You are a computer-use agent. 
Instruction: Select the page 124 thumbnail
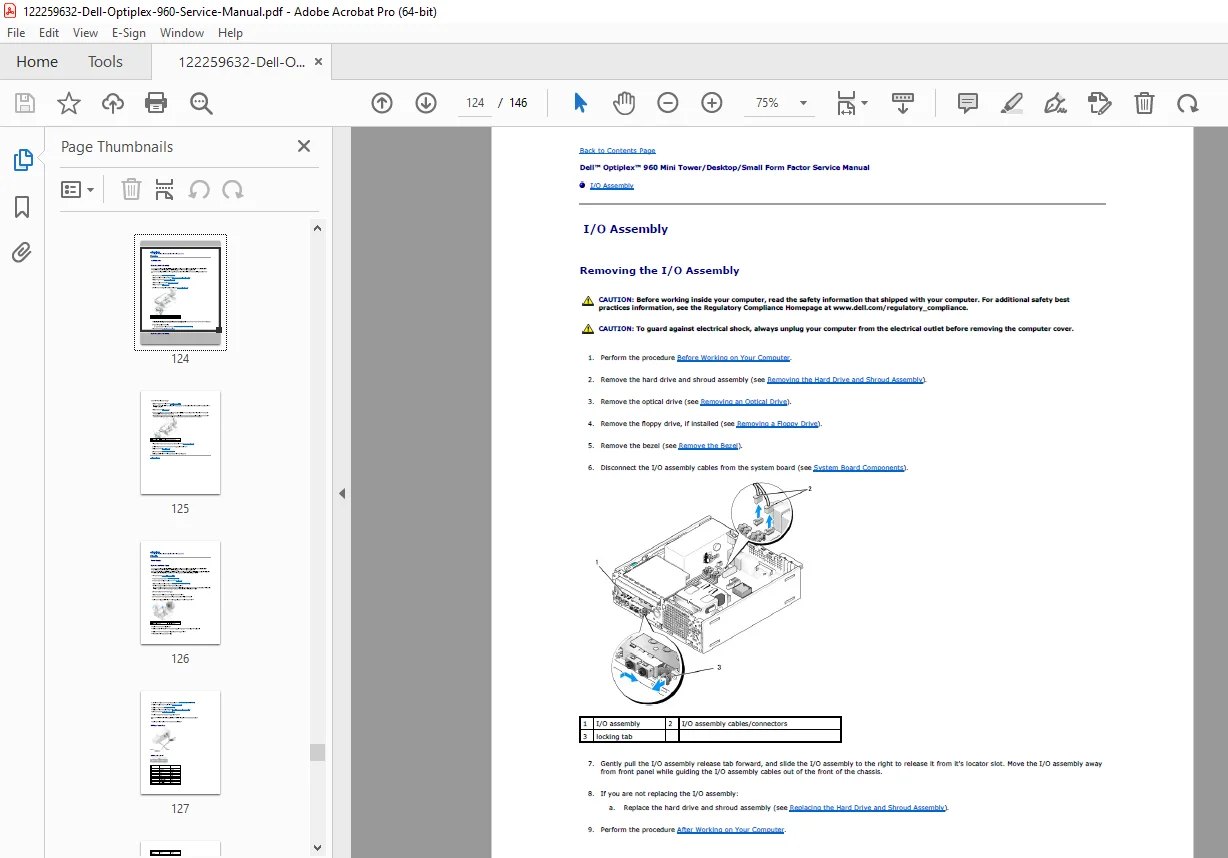[x=180, y=292]
